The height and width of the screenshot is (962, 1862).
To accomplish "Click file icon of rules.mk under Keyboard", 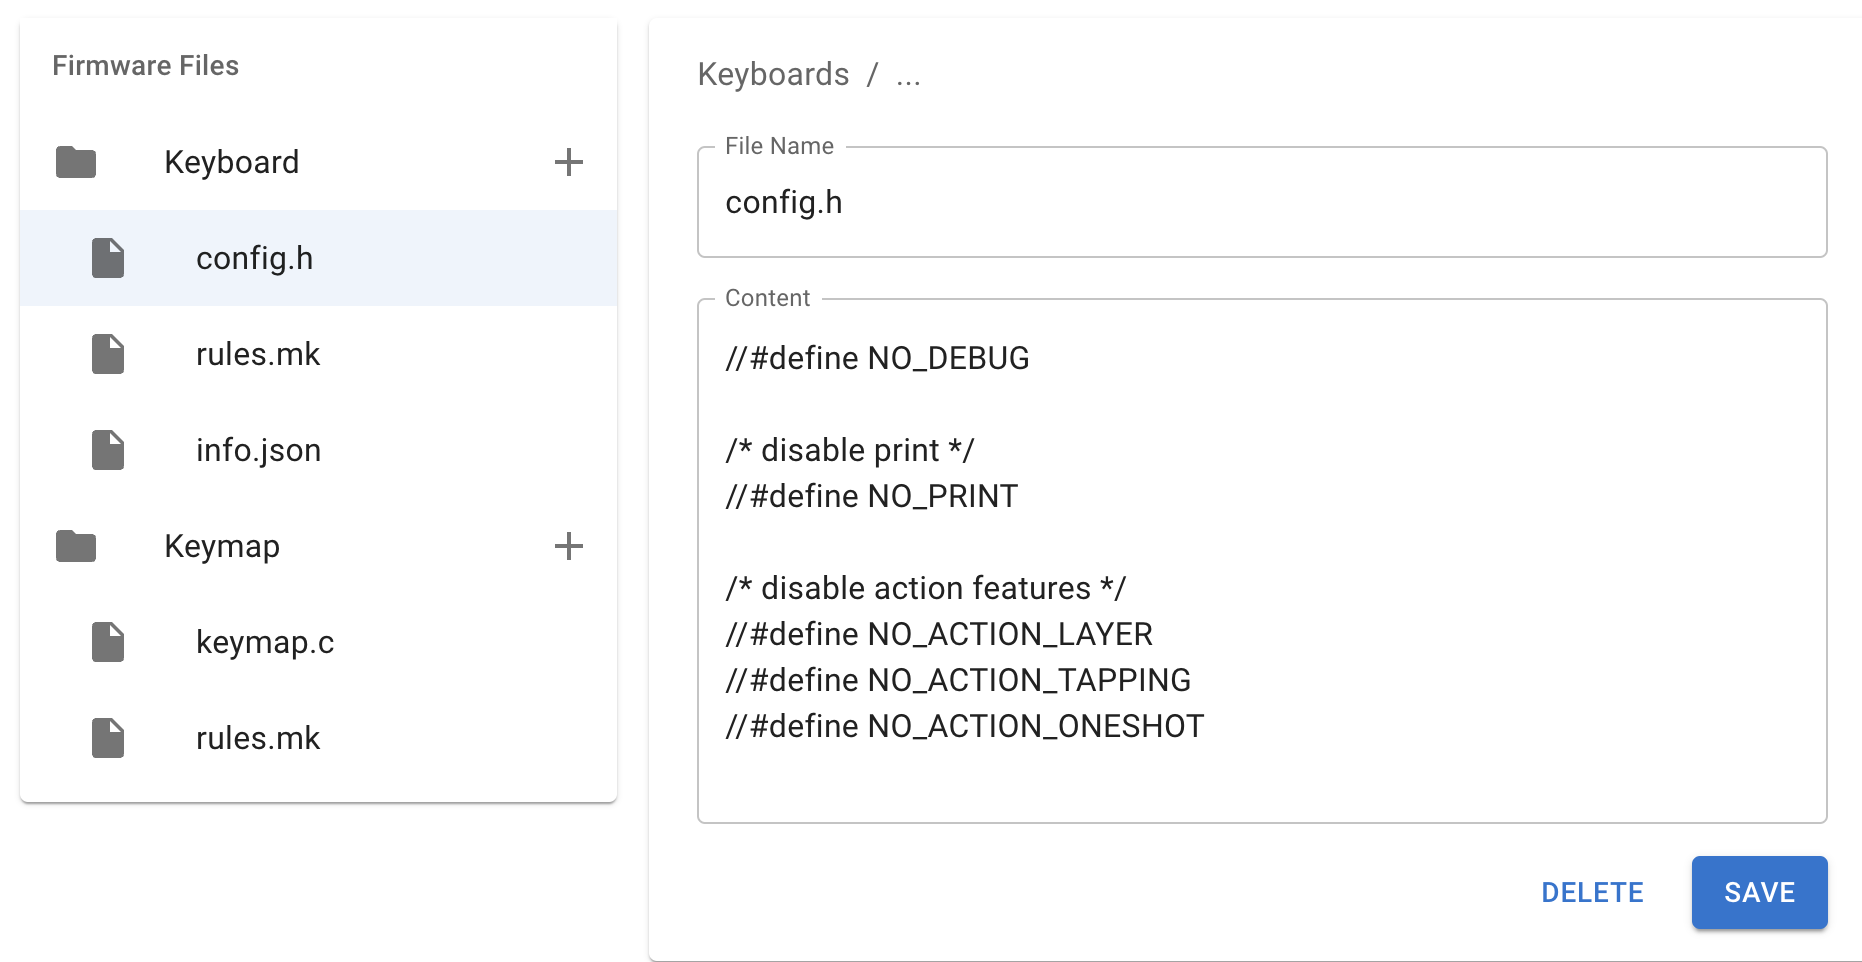I will [x=108, y=354].
